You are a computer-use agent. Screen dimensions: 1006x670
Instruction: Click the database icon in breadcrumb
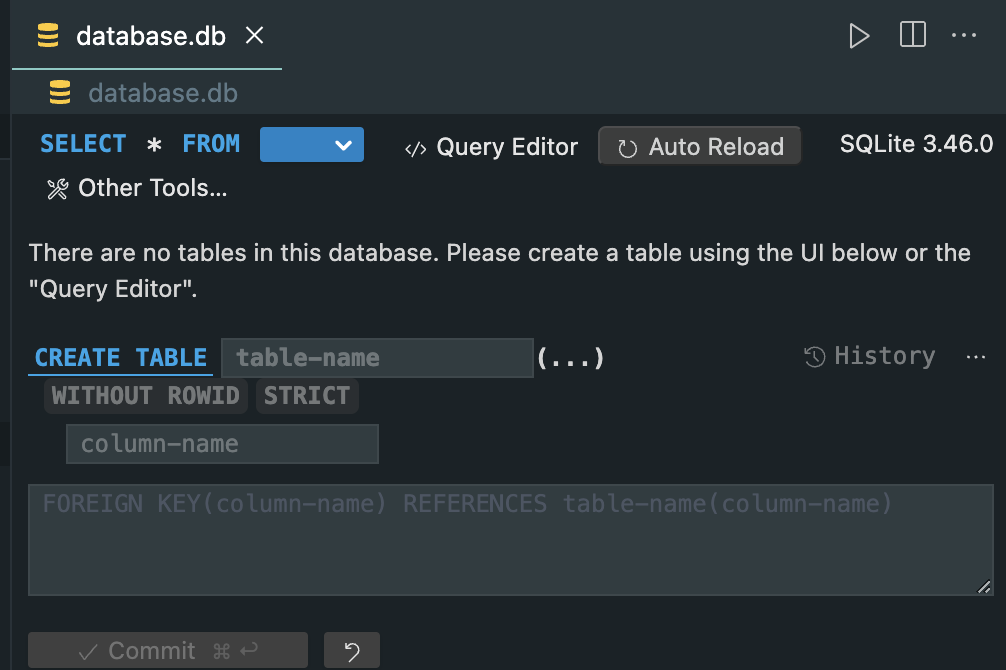(x=60, y=93)
